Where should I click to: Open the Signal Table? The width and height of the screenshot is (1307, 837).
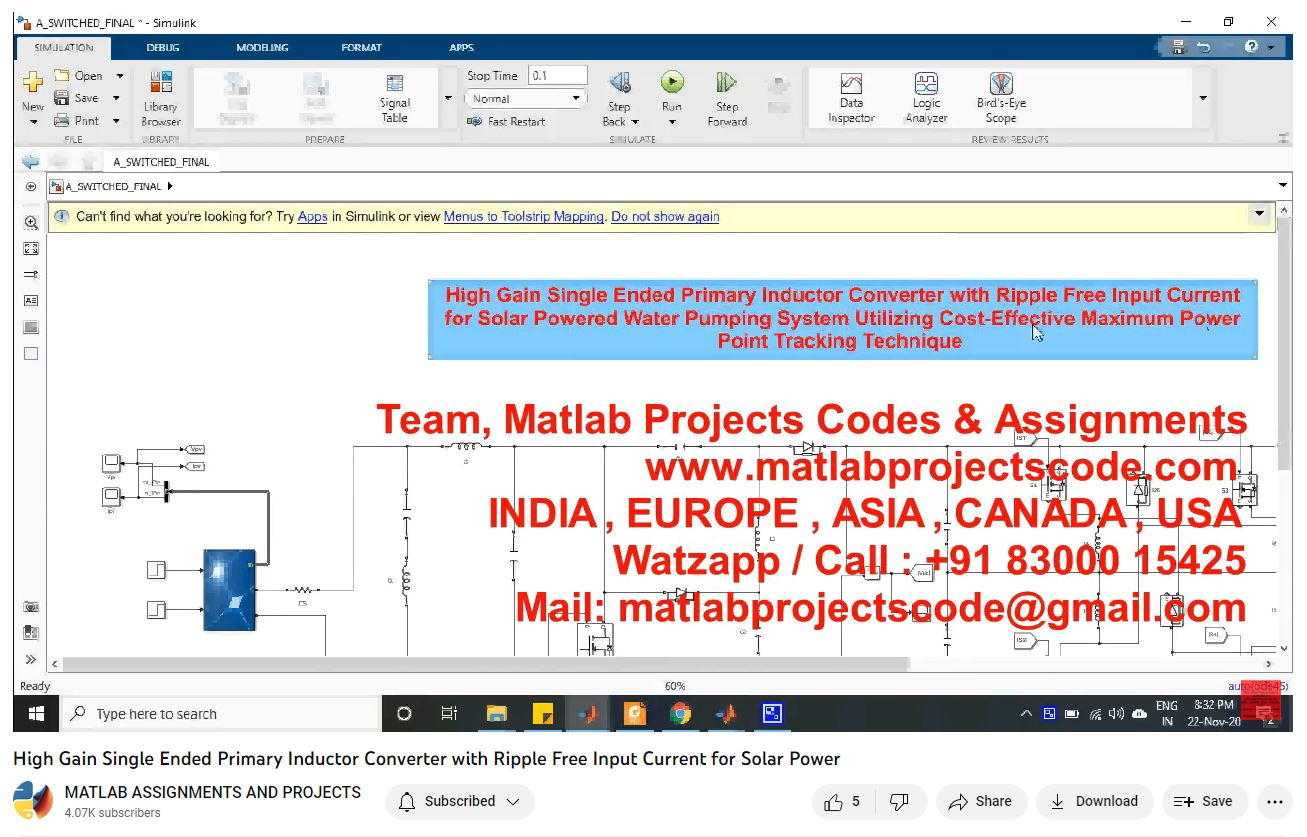(395, 97)
